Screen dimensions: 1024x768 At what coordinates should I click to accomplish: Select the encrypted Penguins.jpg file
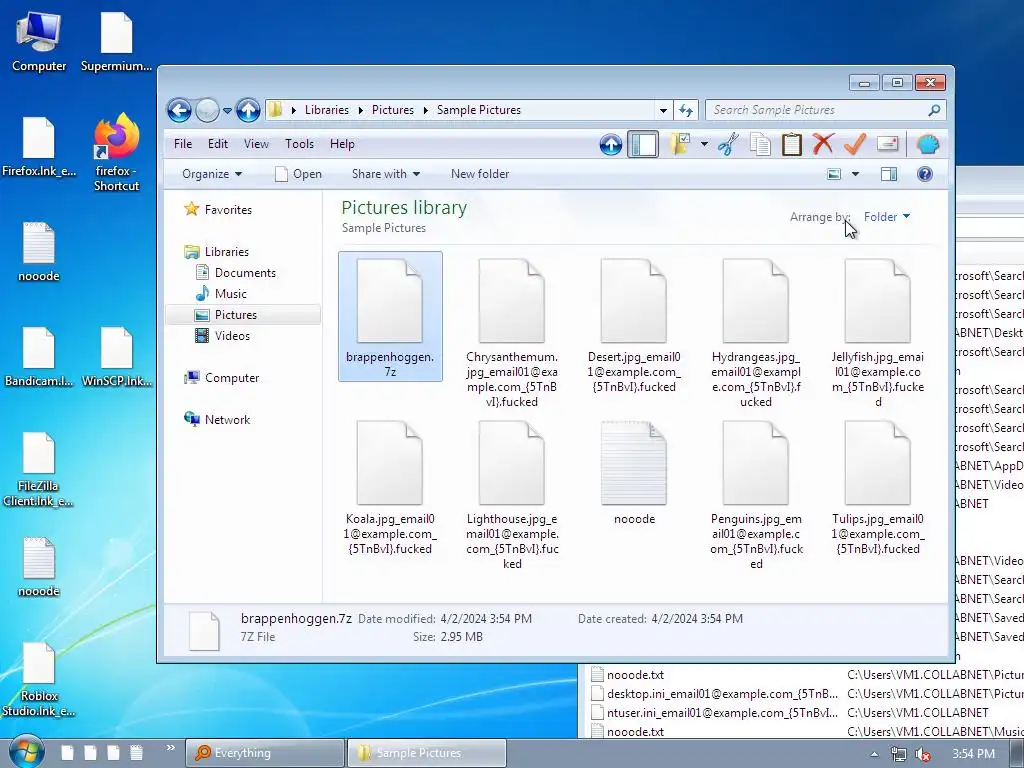click(x=756, y=494)
